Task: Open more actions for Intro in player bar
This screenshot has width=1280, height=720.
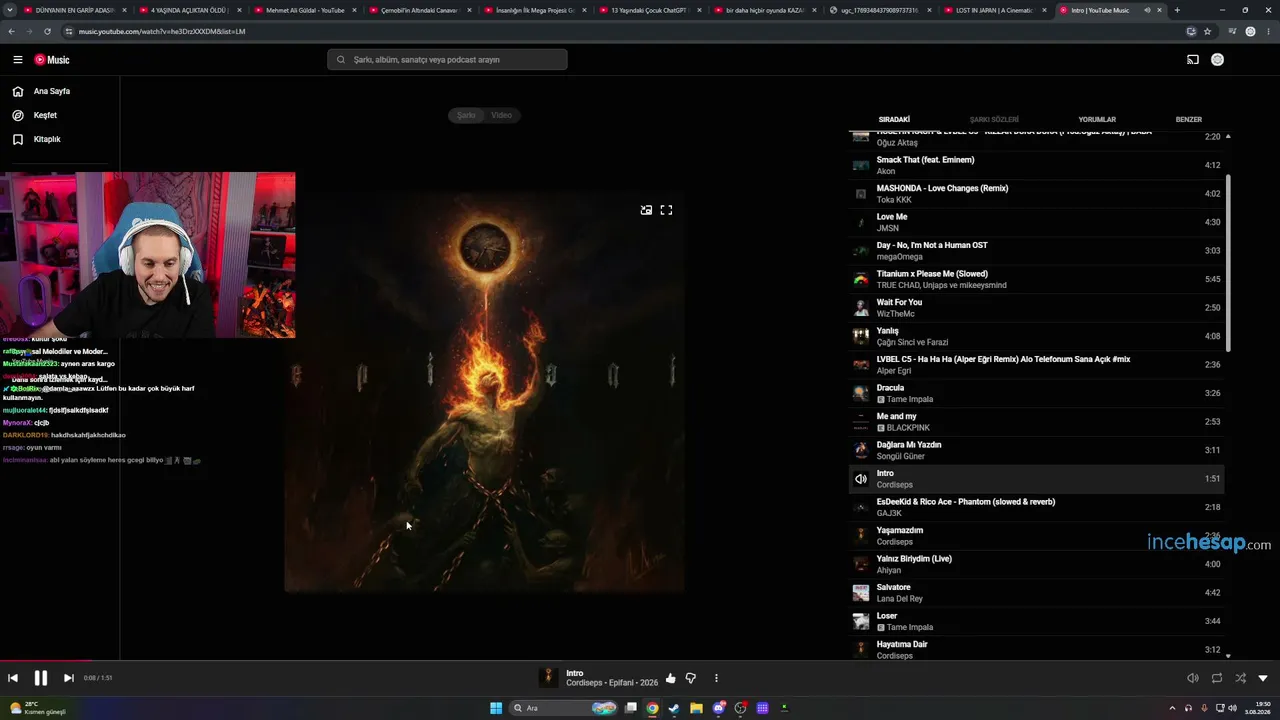Action: point(716,678)
